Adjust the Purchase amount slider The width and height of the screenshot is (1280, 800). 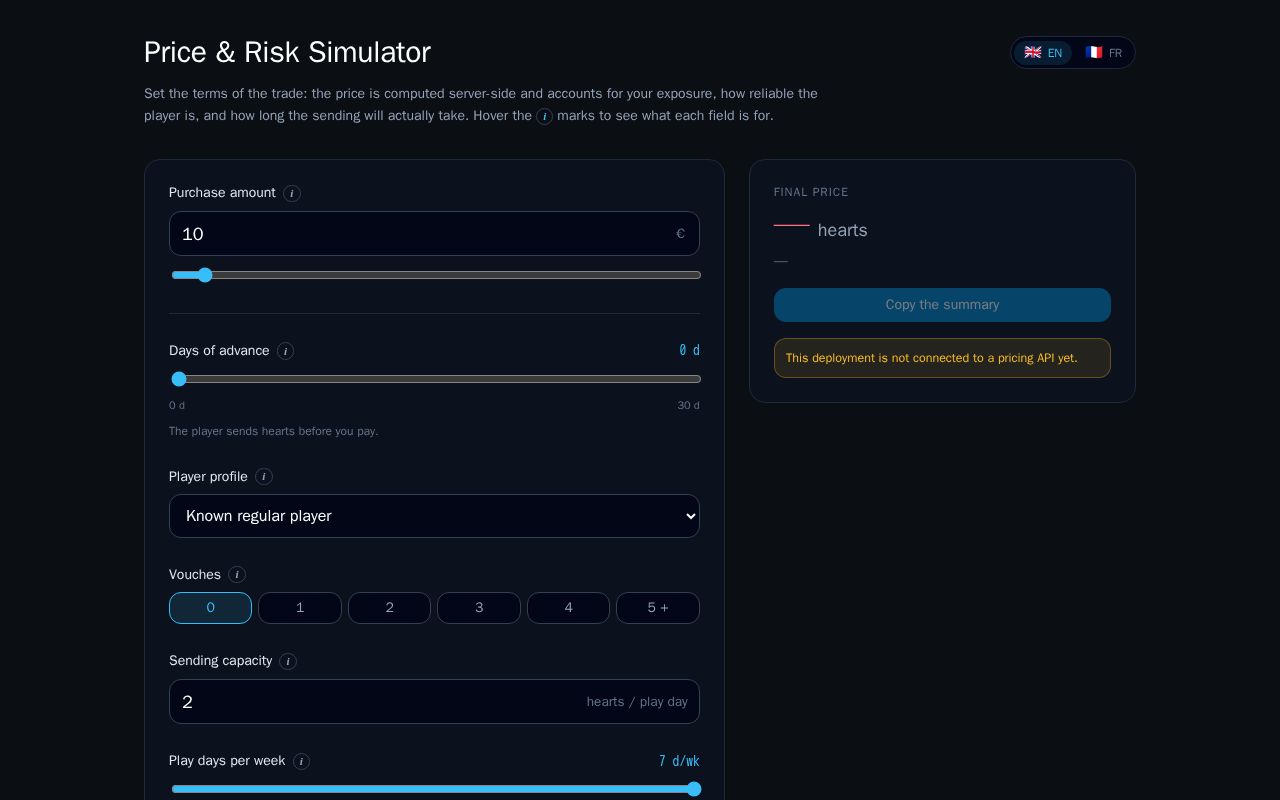pyautogui.click(x=436, y=275)
